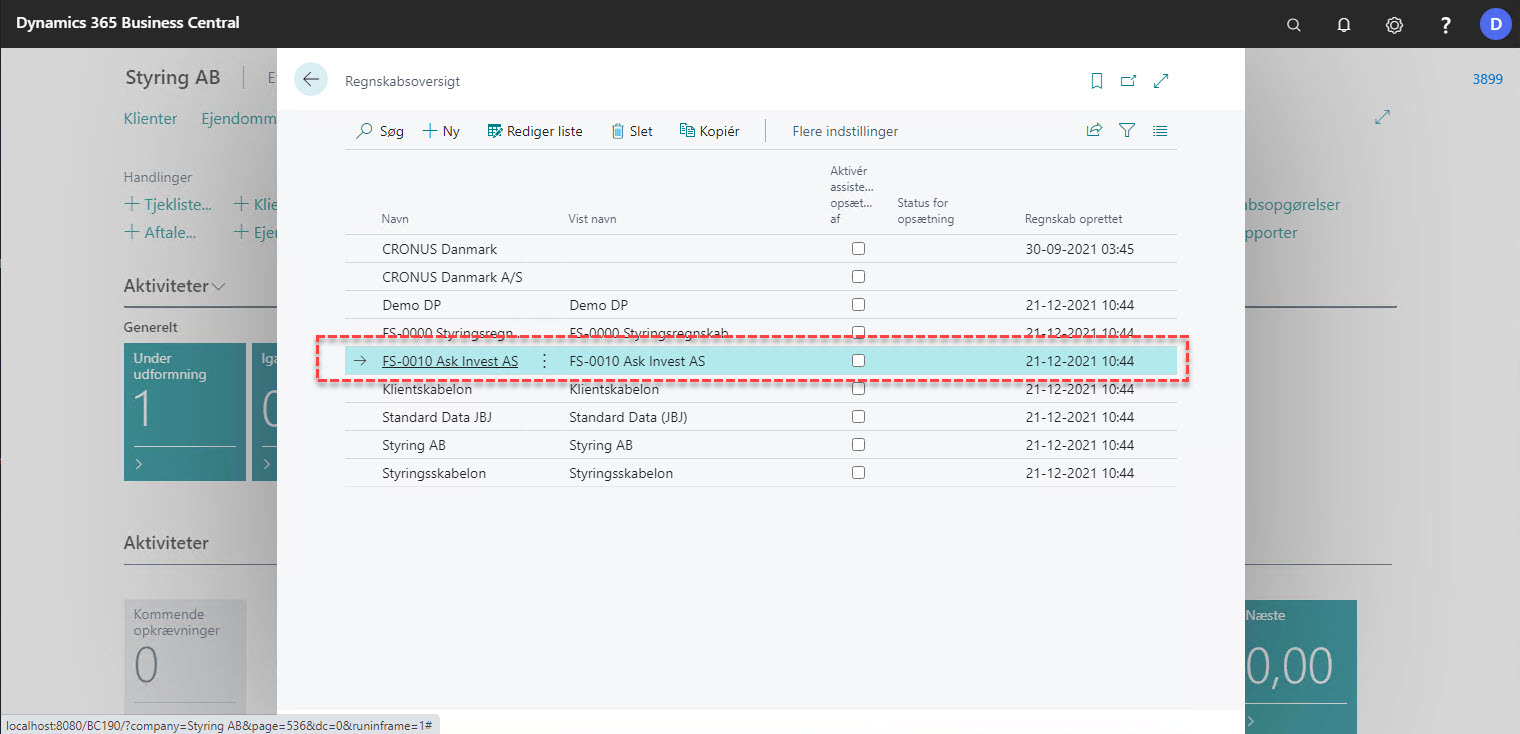Click the Standard Data (JBJ) display name cell
1520x734 pixels.
click(628, 417)
